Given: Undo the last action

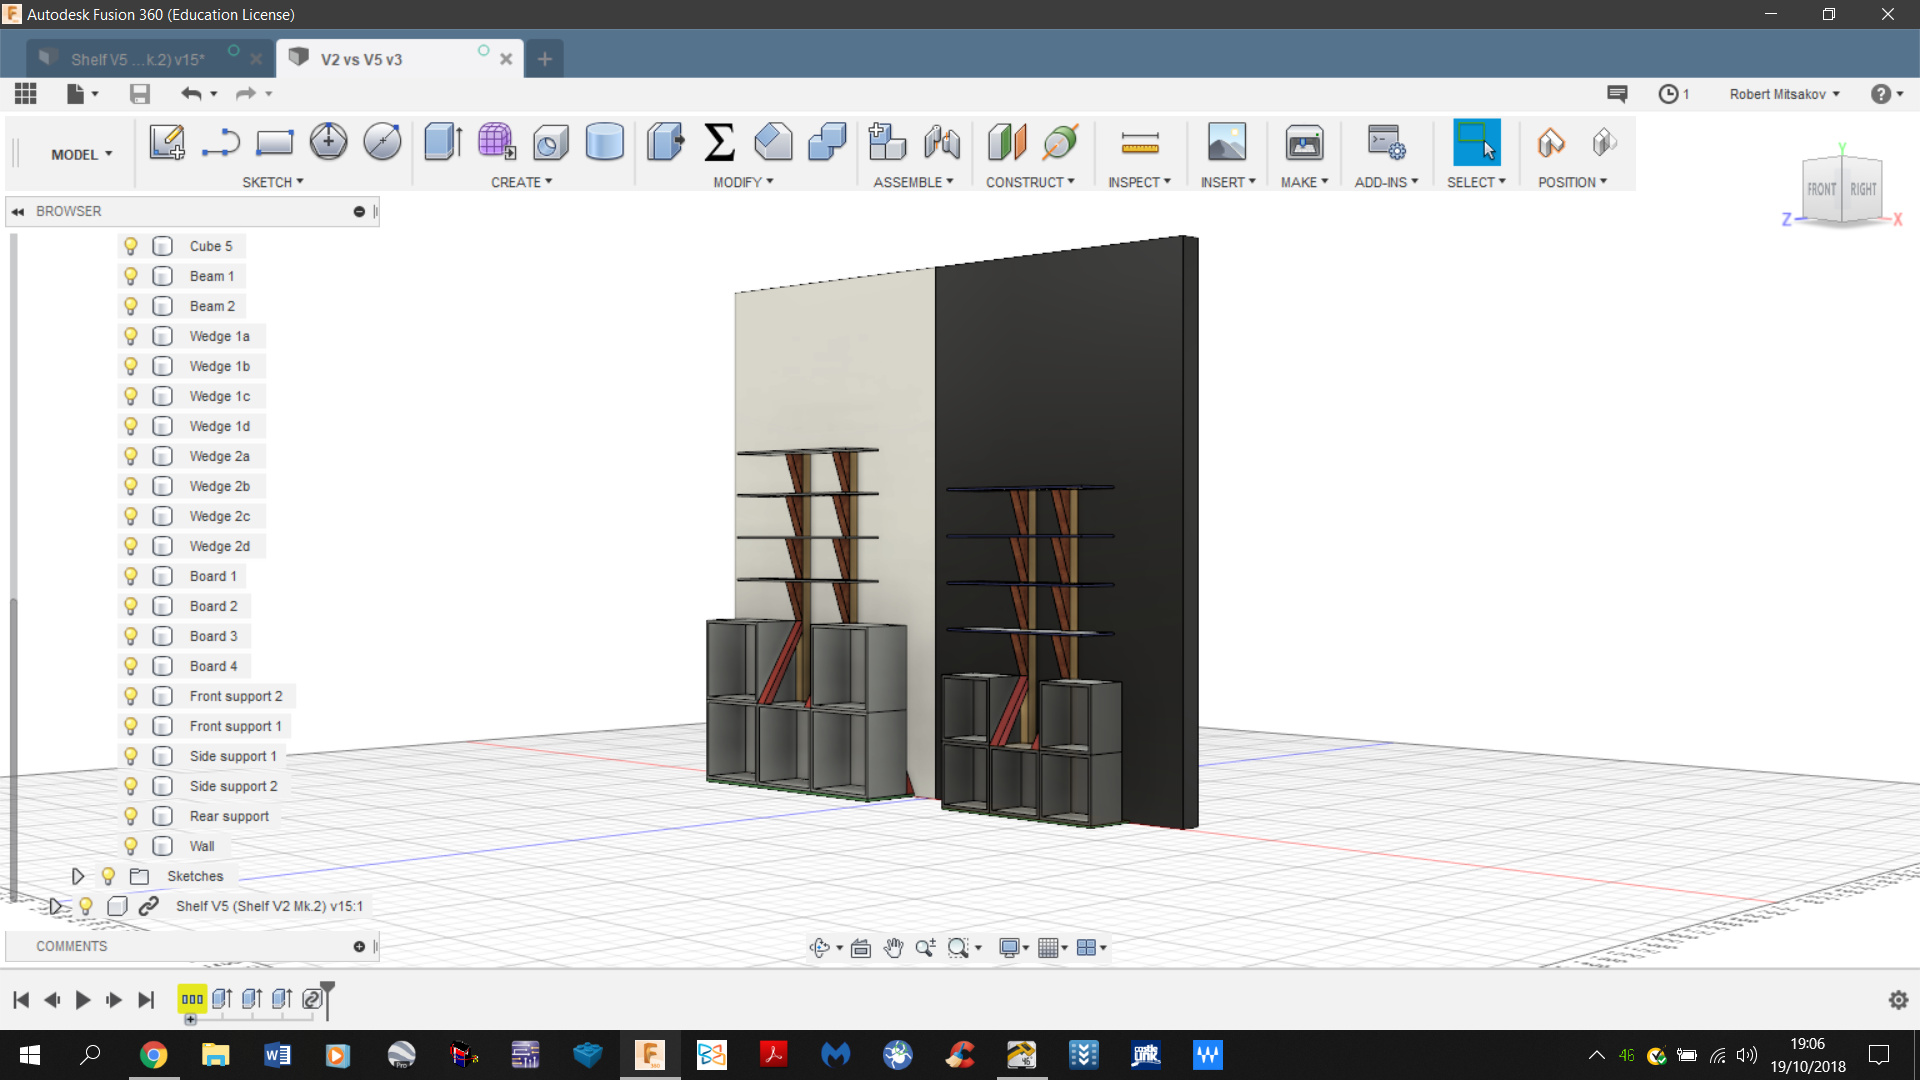Looking at the screenshot, I should click(191, 94).
